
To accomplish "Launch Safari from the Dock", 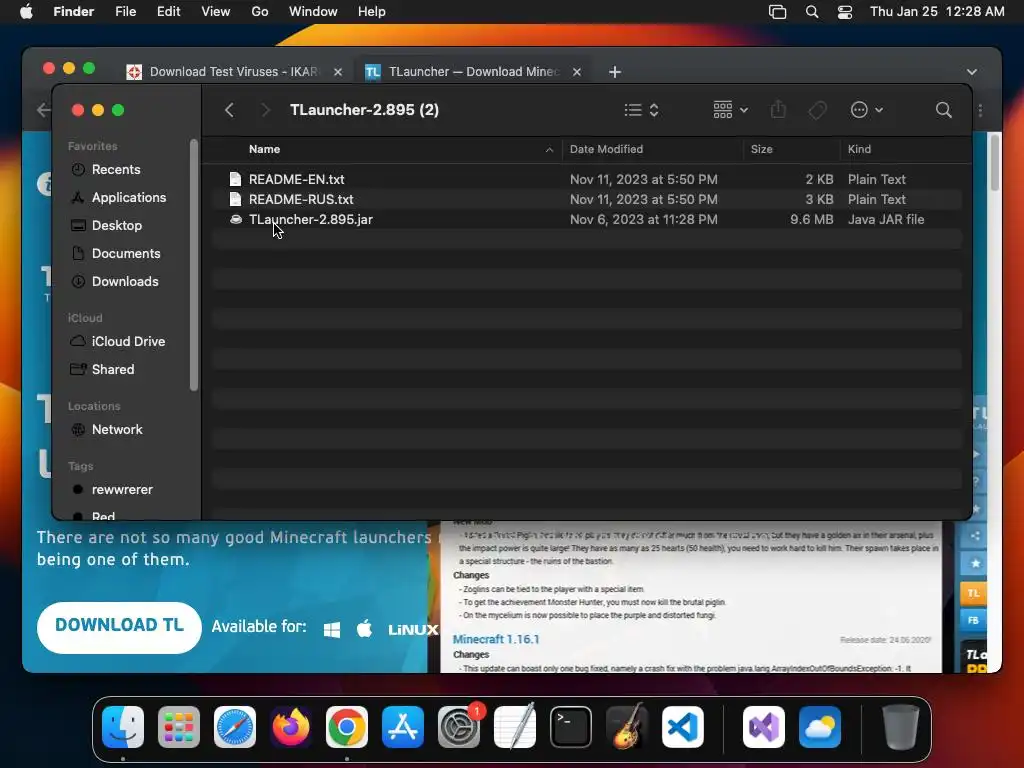I will (234, 727).
